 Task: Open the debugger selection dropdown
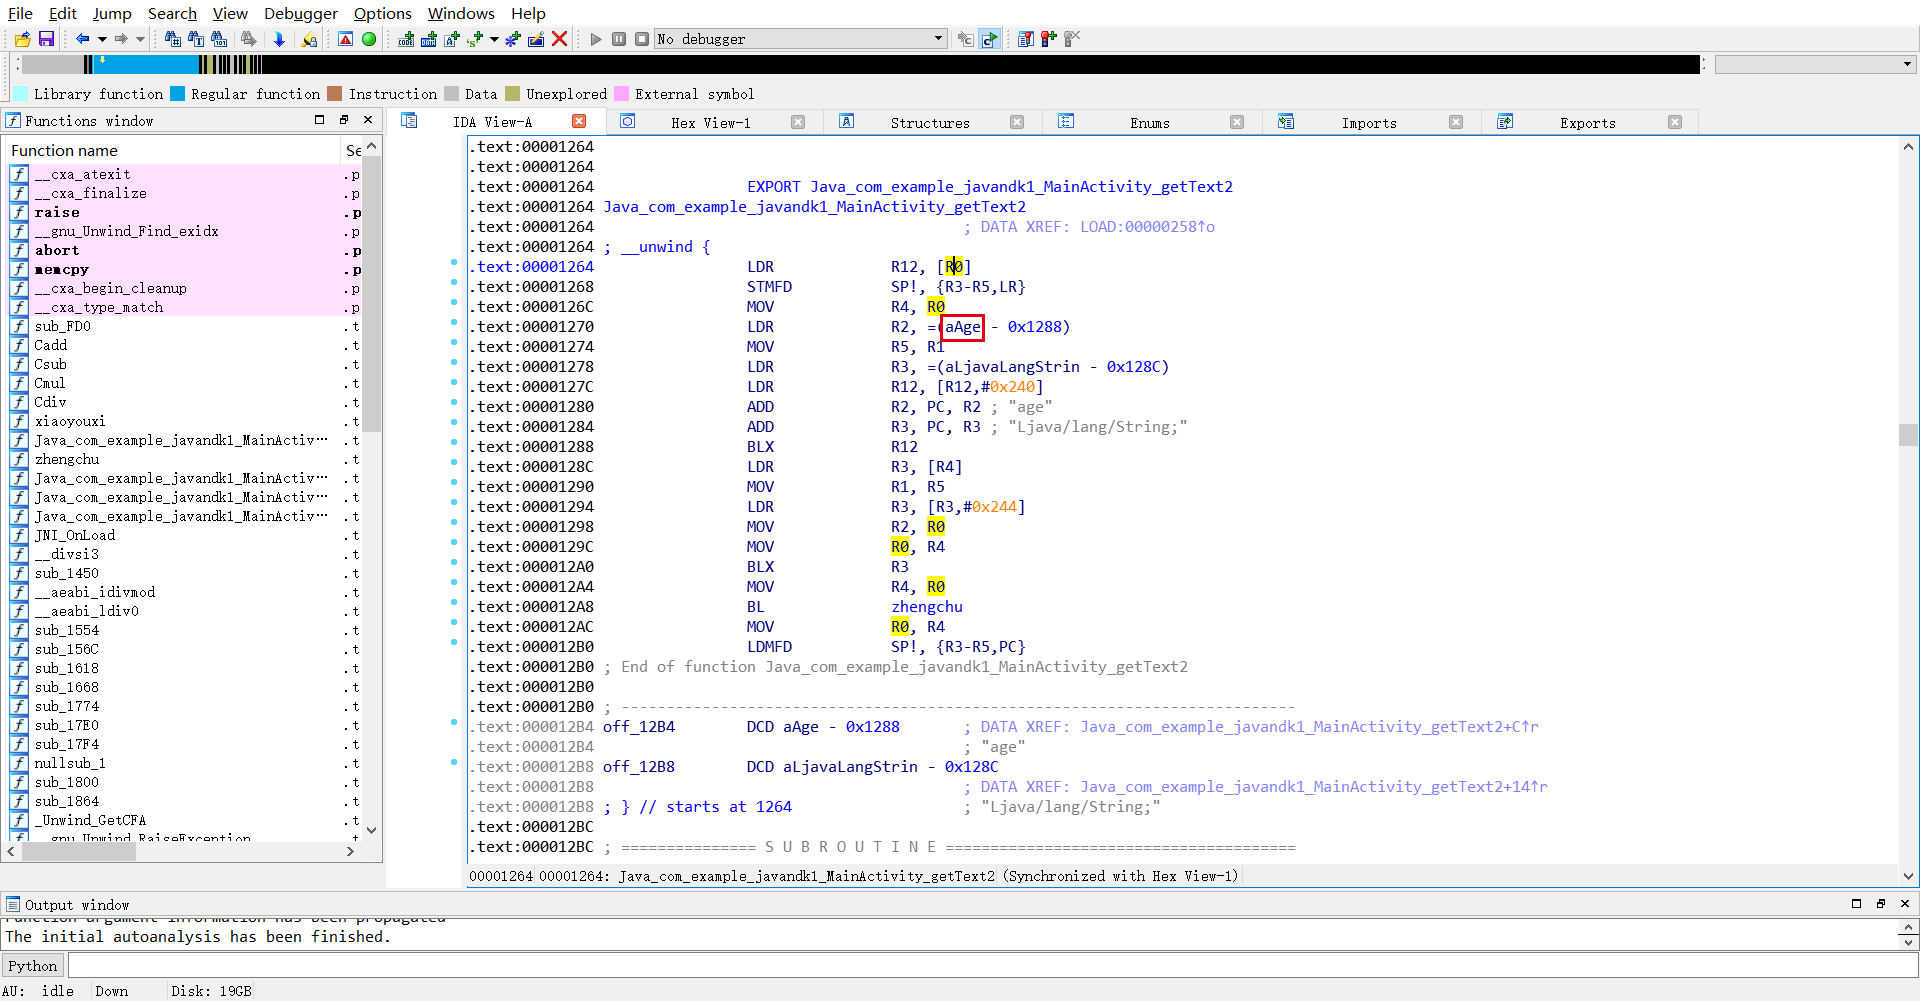[x=938, y=39]
